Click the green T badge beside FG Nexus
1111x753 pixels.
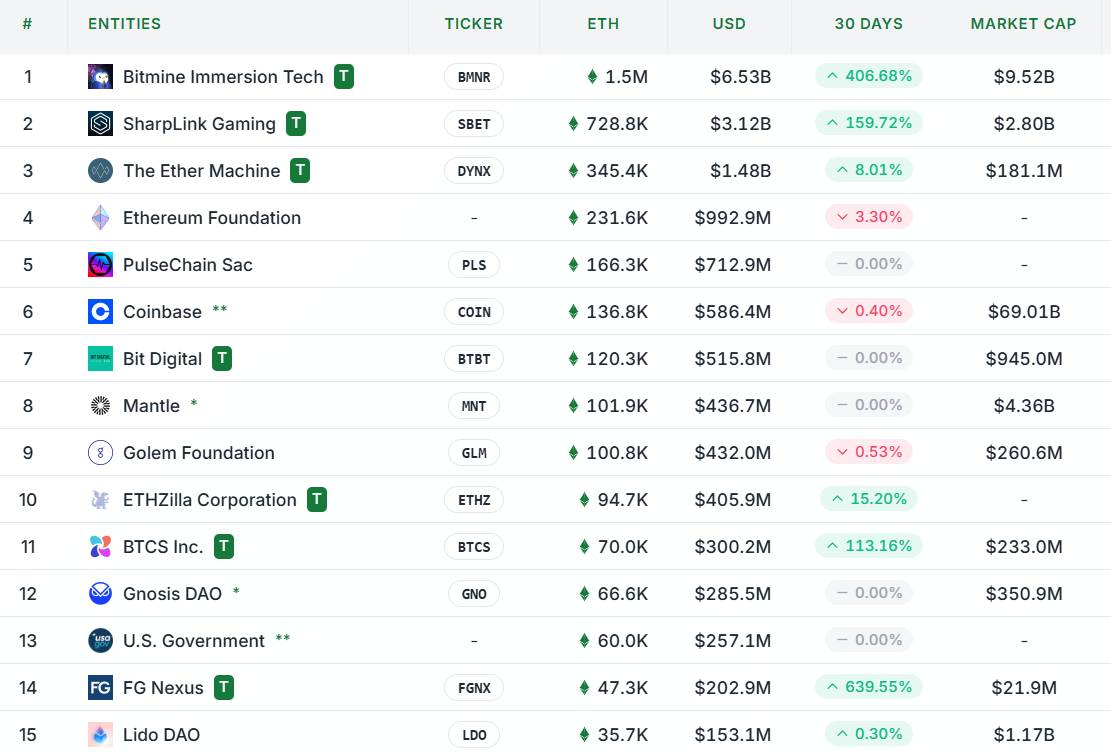(x=224, y=687)
